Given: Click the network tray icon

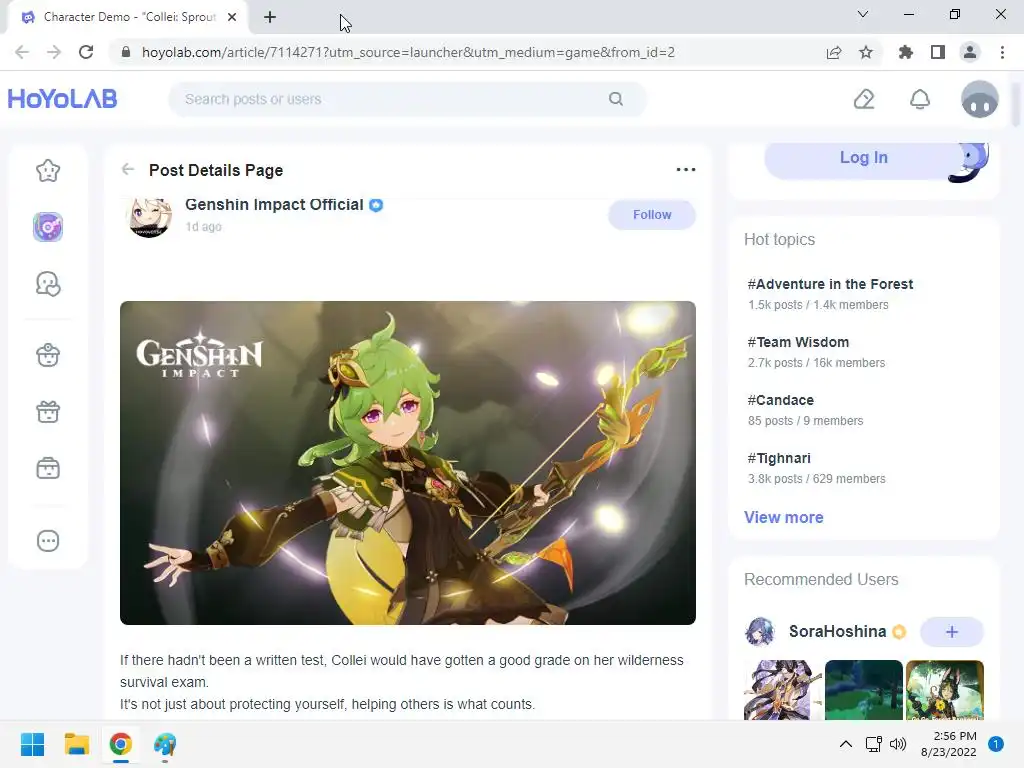Looking at the screenshot, I should click(x=873, y=744).
